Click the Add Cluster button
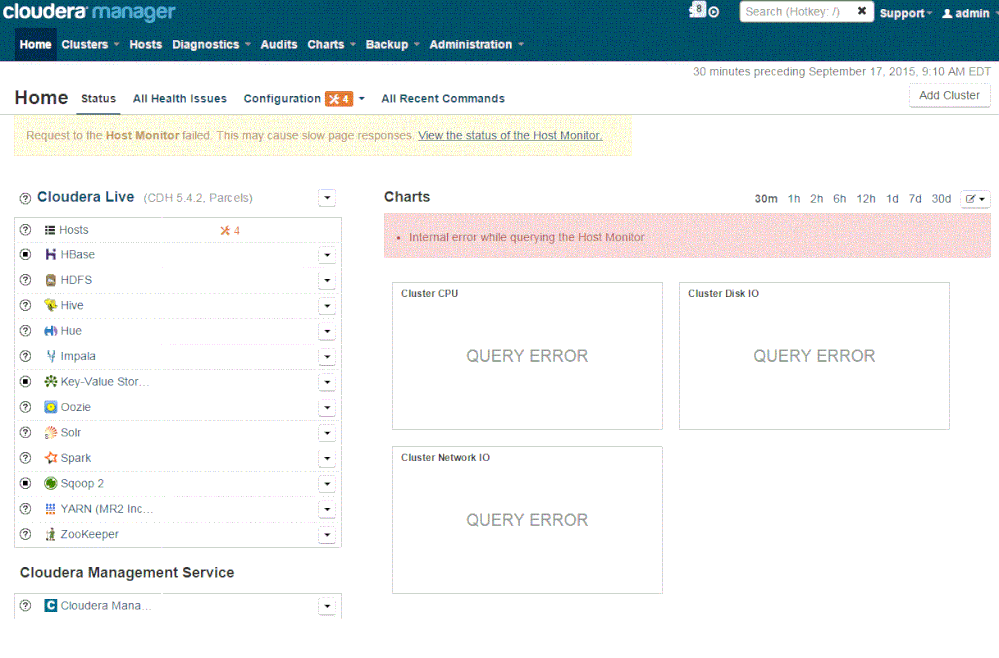 948,95
